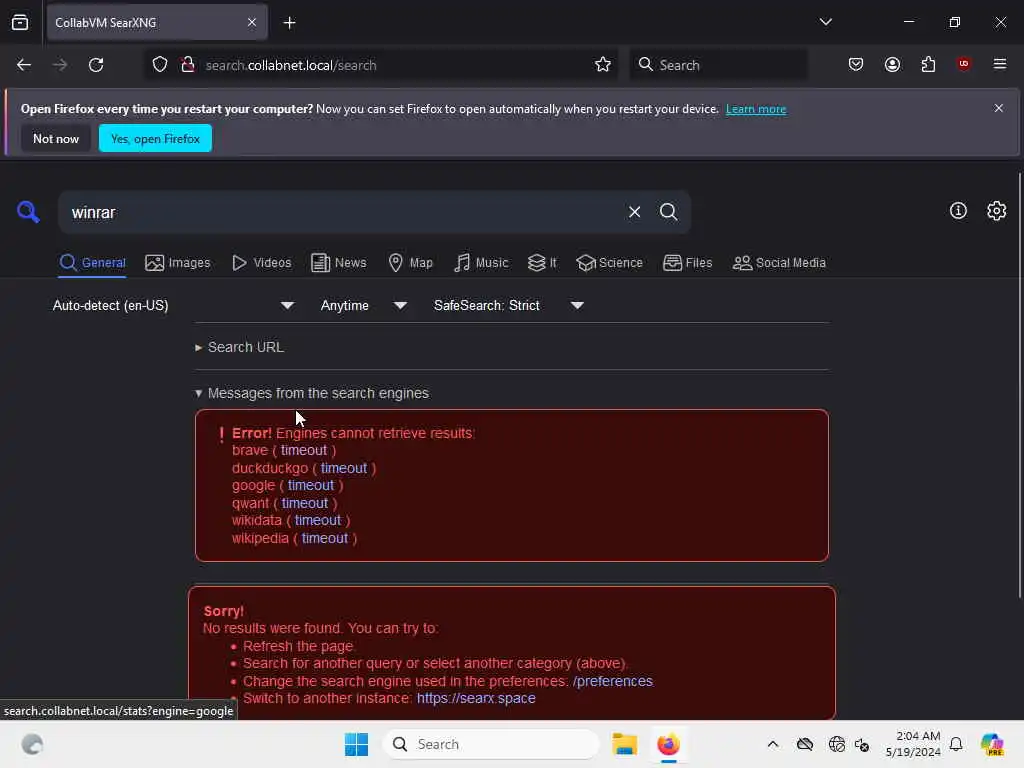Screen dimensions: 1024x768
Task: Click the Firefox toolbar Search box
Action: [x=718, y=65]
